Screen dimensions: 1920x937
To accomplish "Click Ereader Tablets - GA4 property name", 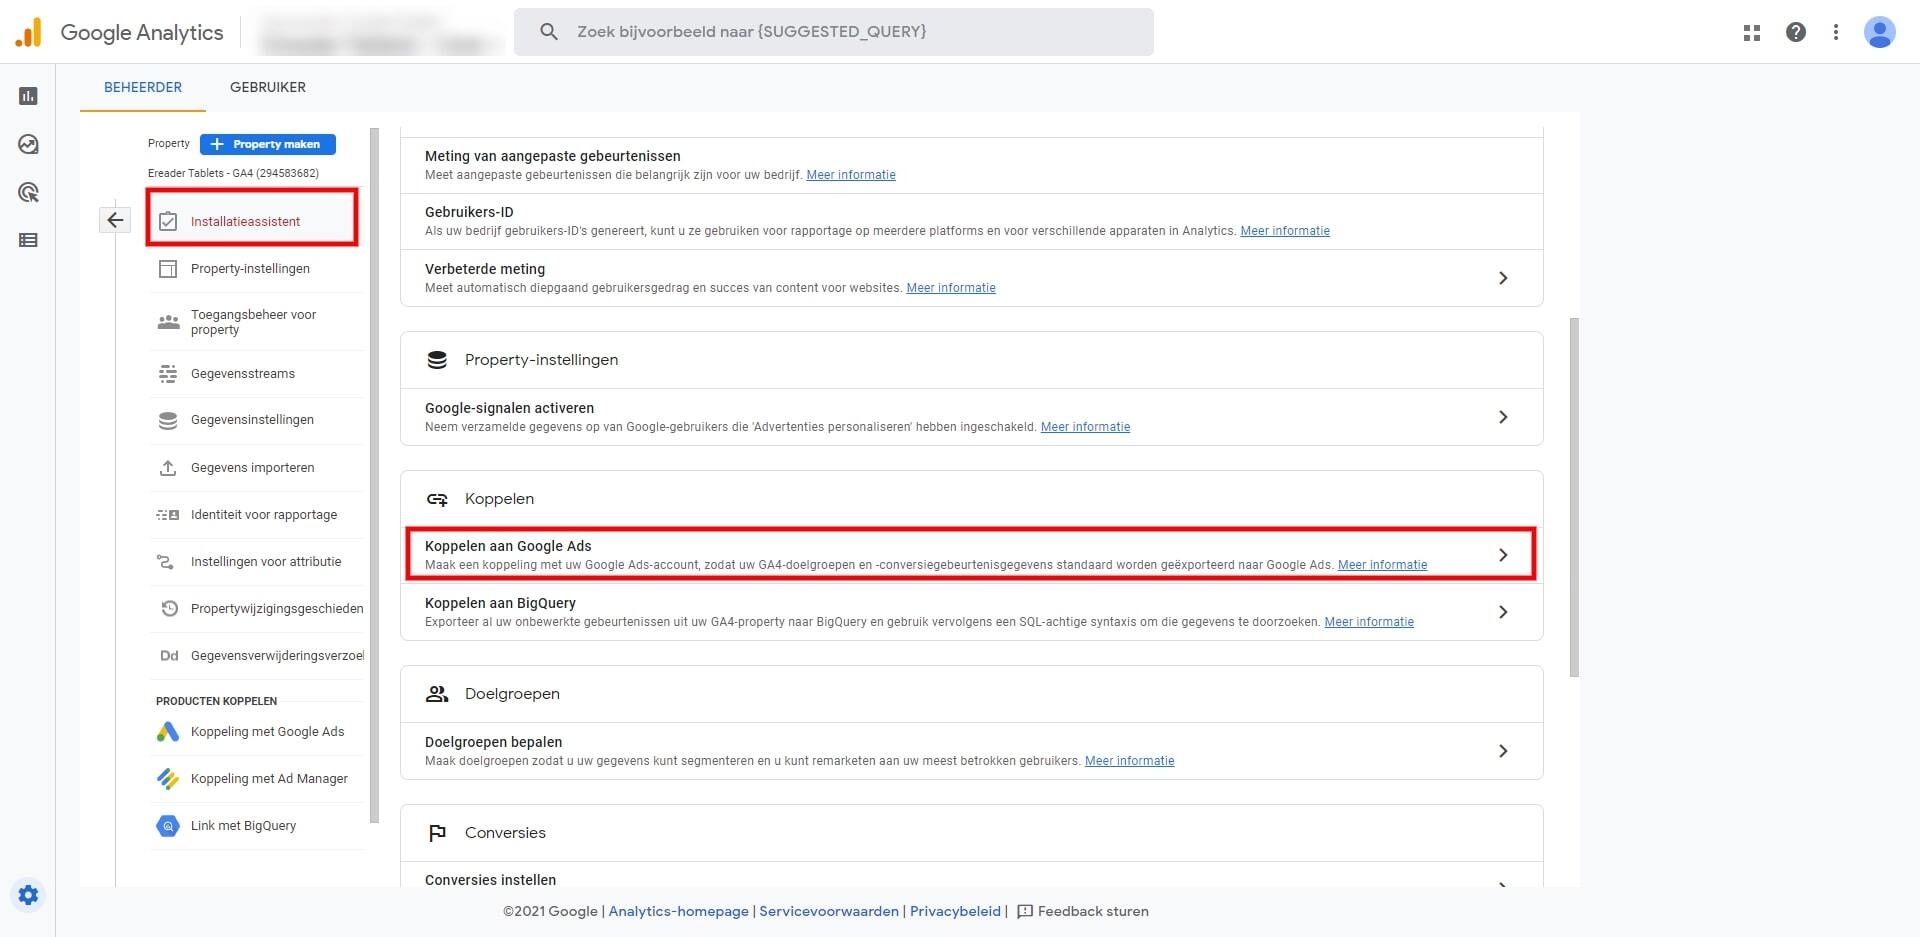I will tap(233, 173).
